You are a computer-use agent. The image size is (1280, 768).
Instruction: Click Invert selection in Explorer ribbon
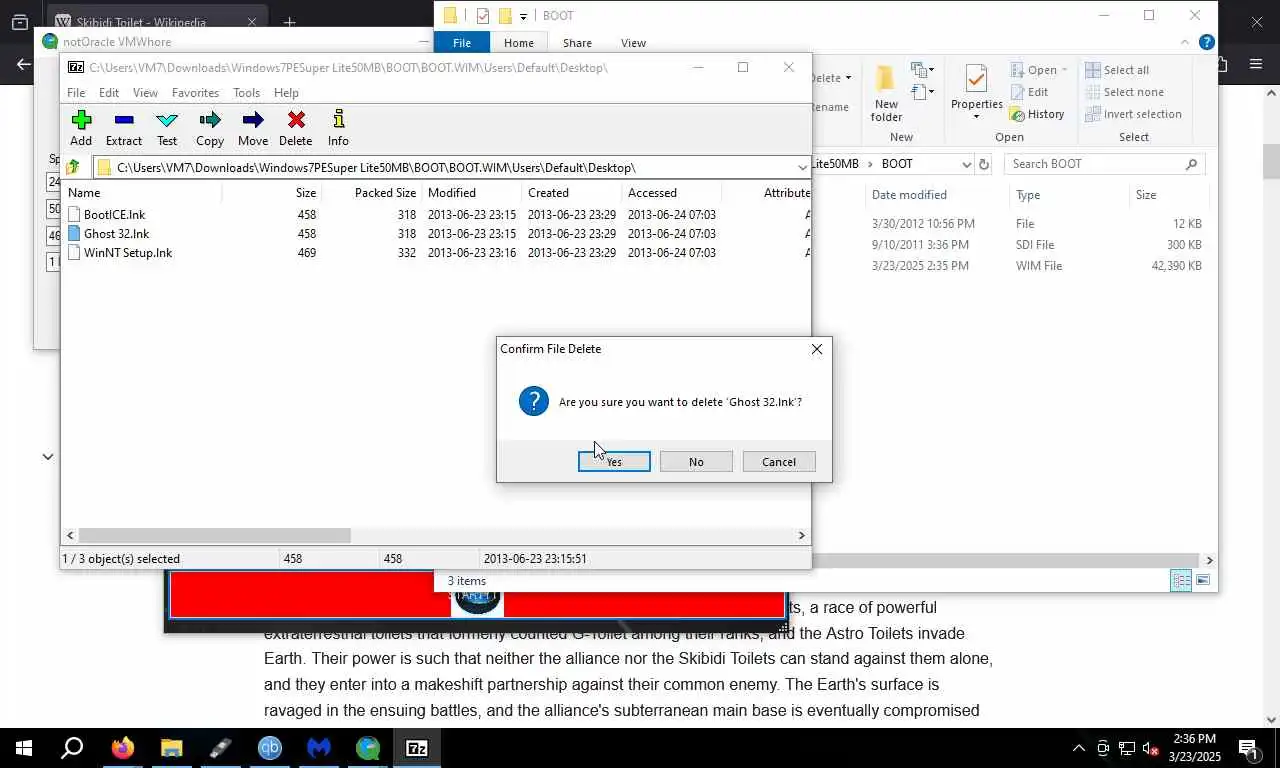(1133, 114)
